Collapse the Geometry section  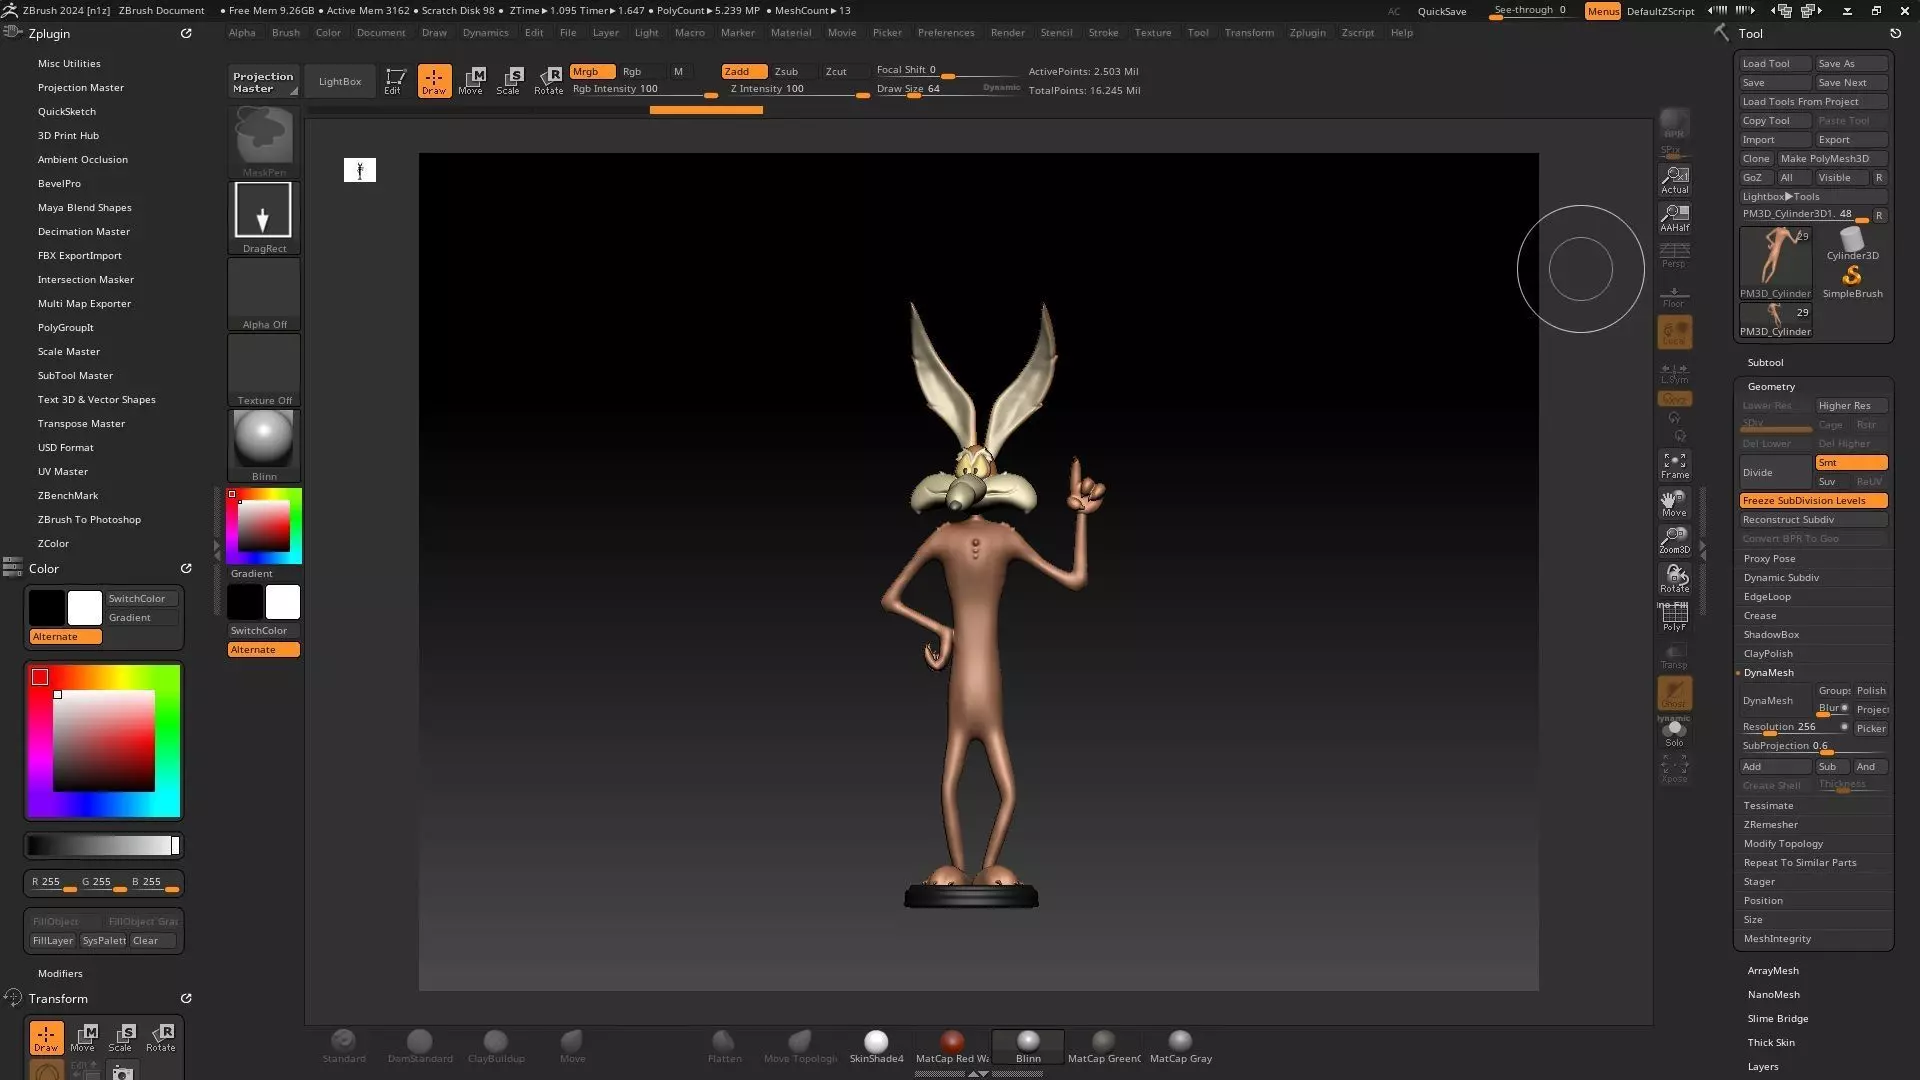click(1771, 386)
